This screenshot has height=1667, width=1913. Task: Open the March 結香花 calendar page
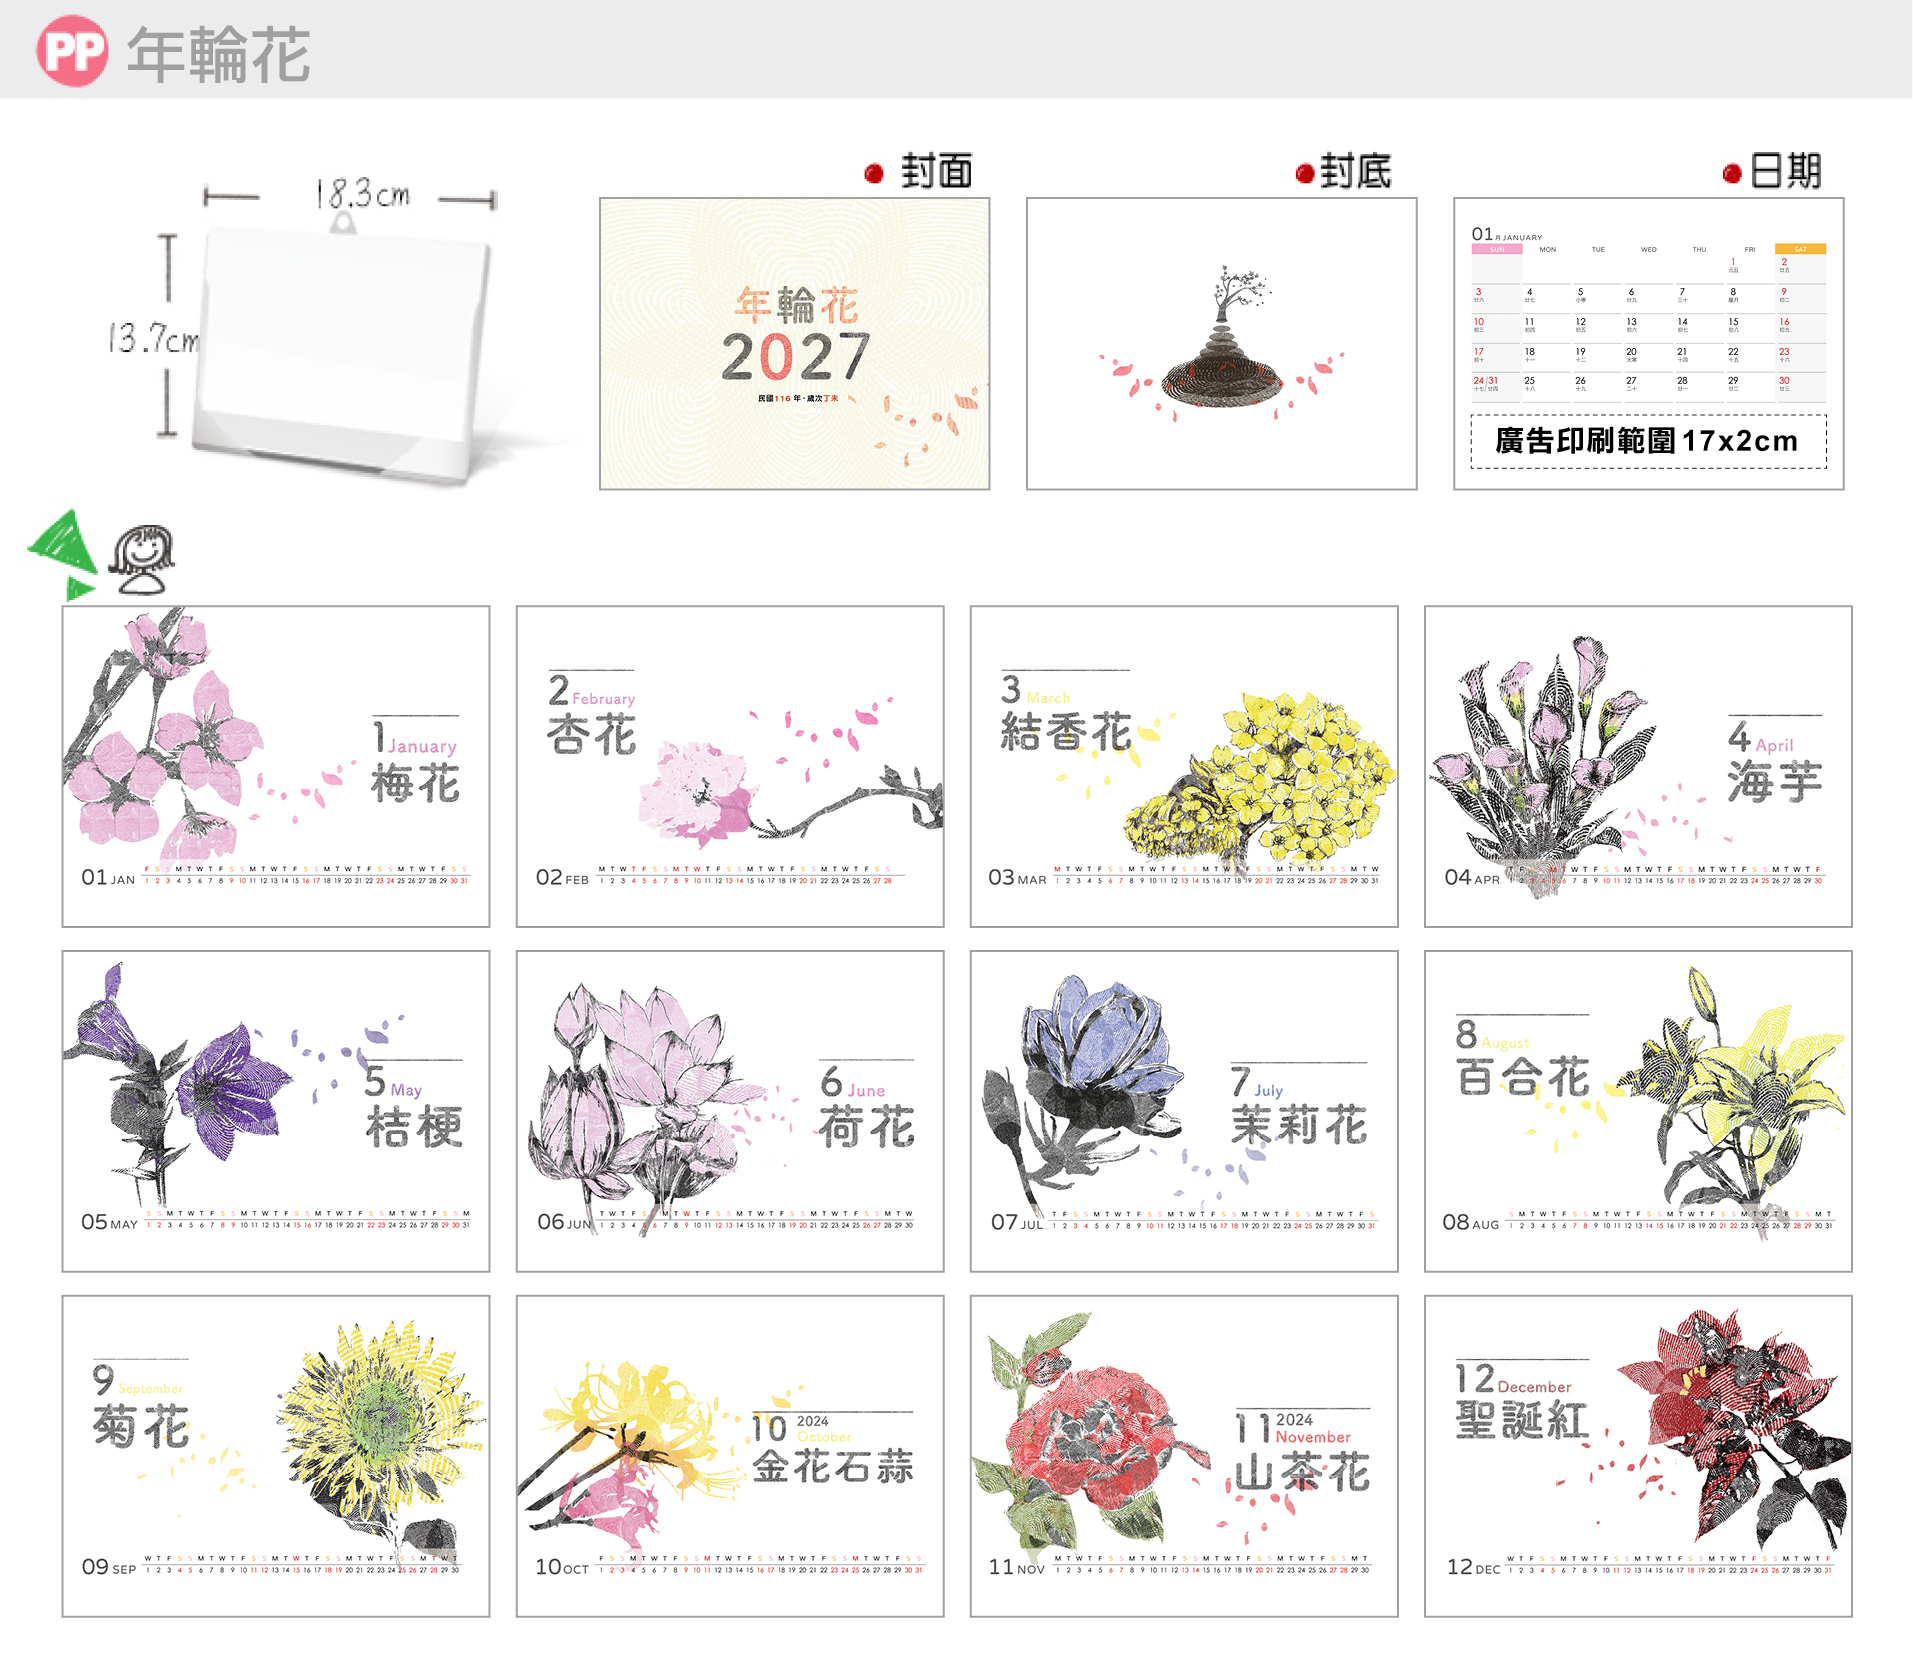[x=1184, y=767]
